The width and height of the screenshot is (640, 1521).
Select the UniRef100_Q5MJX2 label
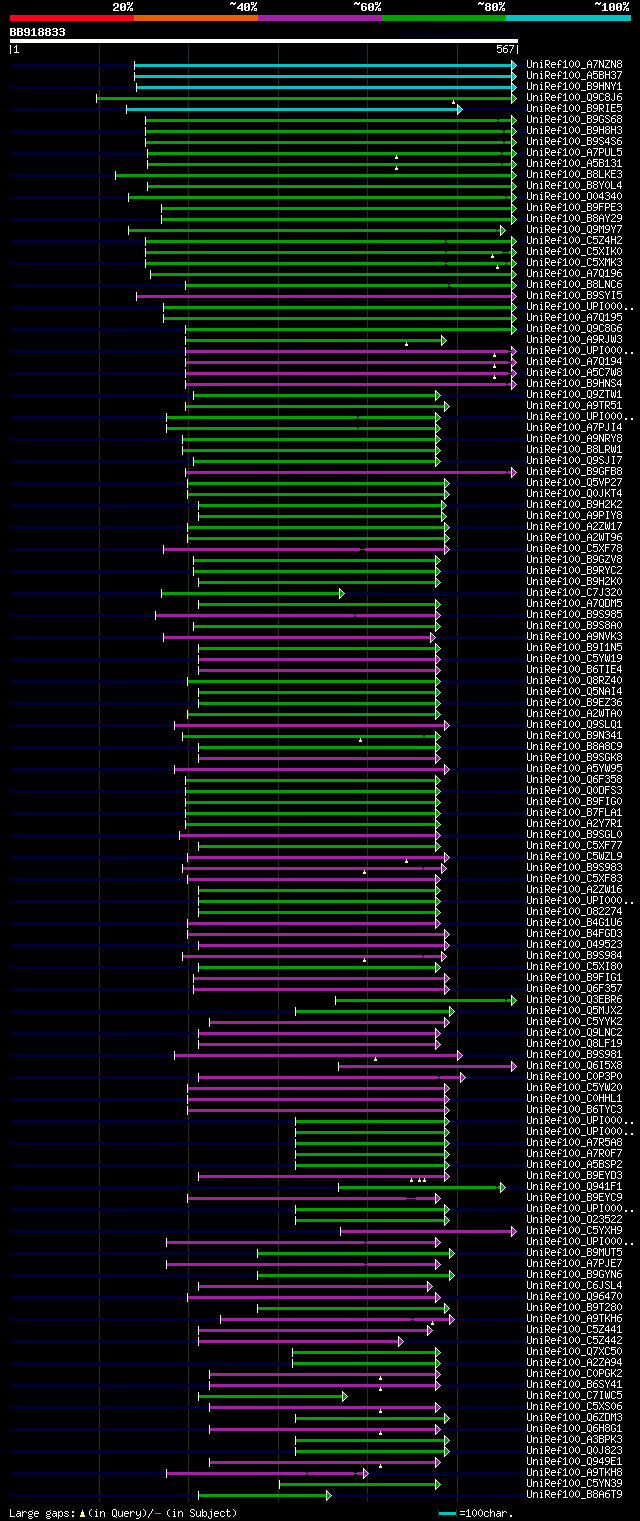point(574,1010)
